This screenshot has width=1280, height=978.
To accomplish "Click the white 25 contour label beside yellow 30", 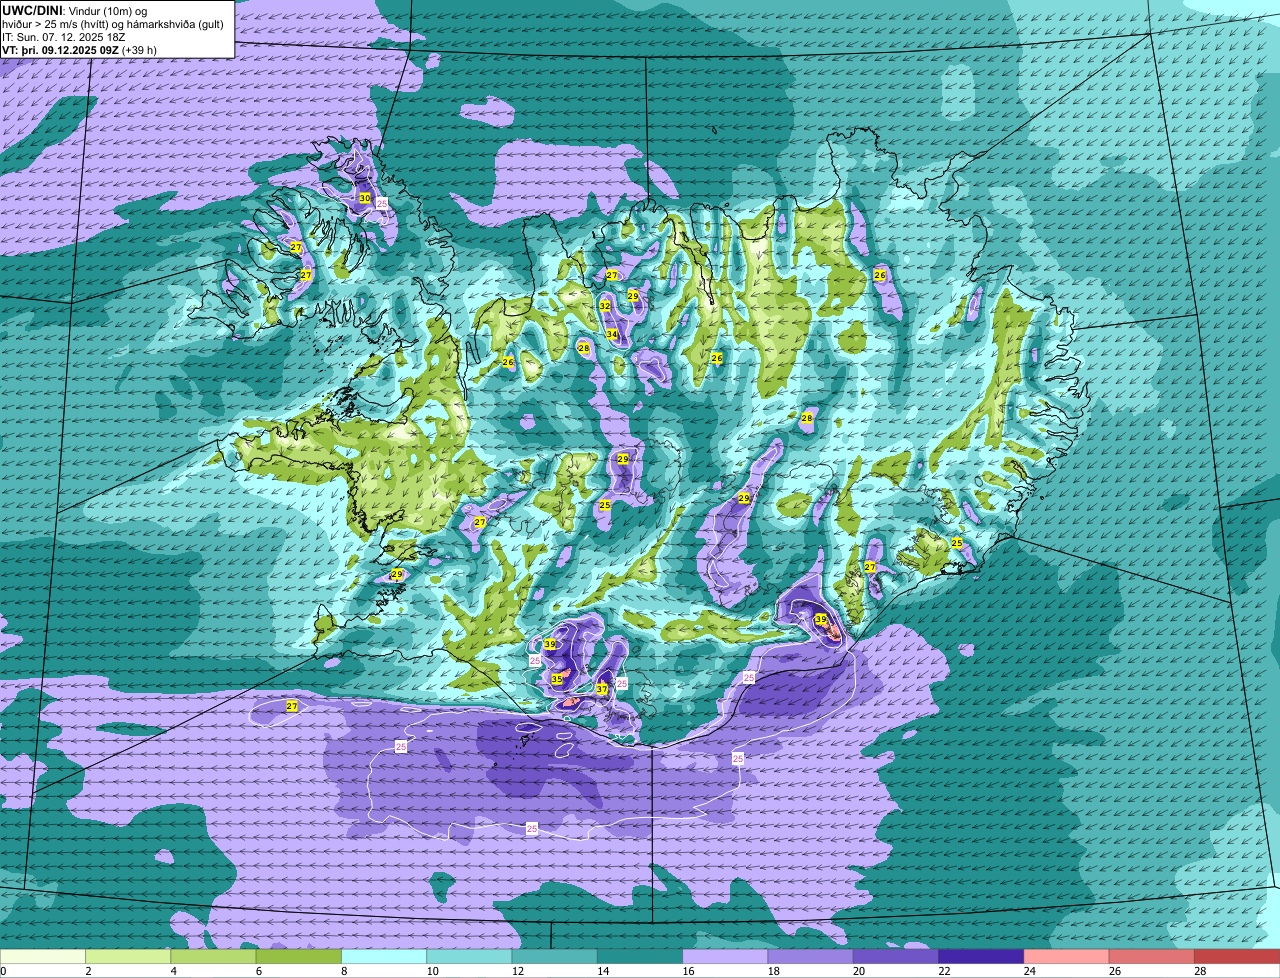I will coord(381,202).
